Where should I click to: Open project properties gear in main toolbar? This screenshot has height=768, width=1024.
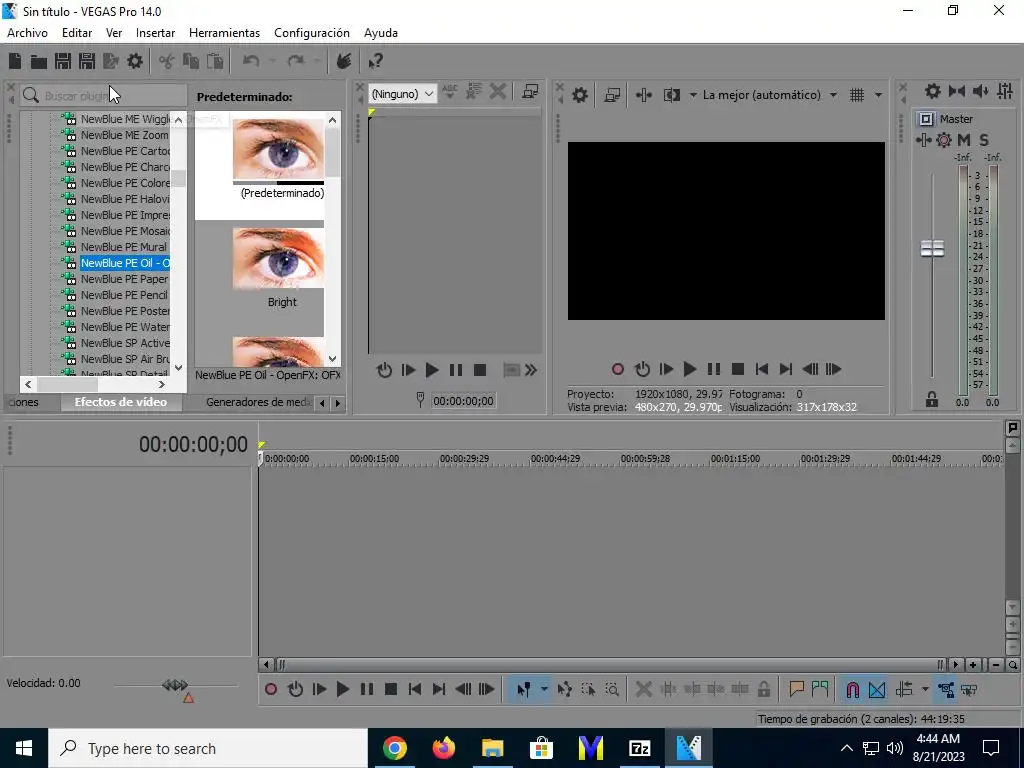coord(135,61)
